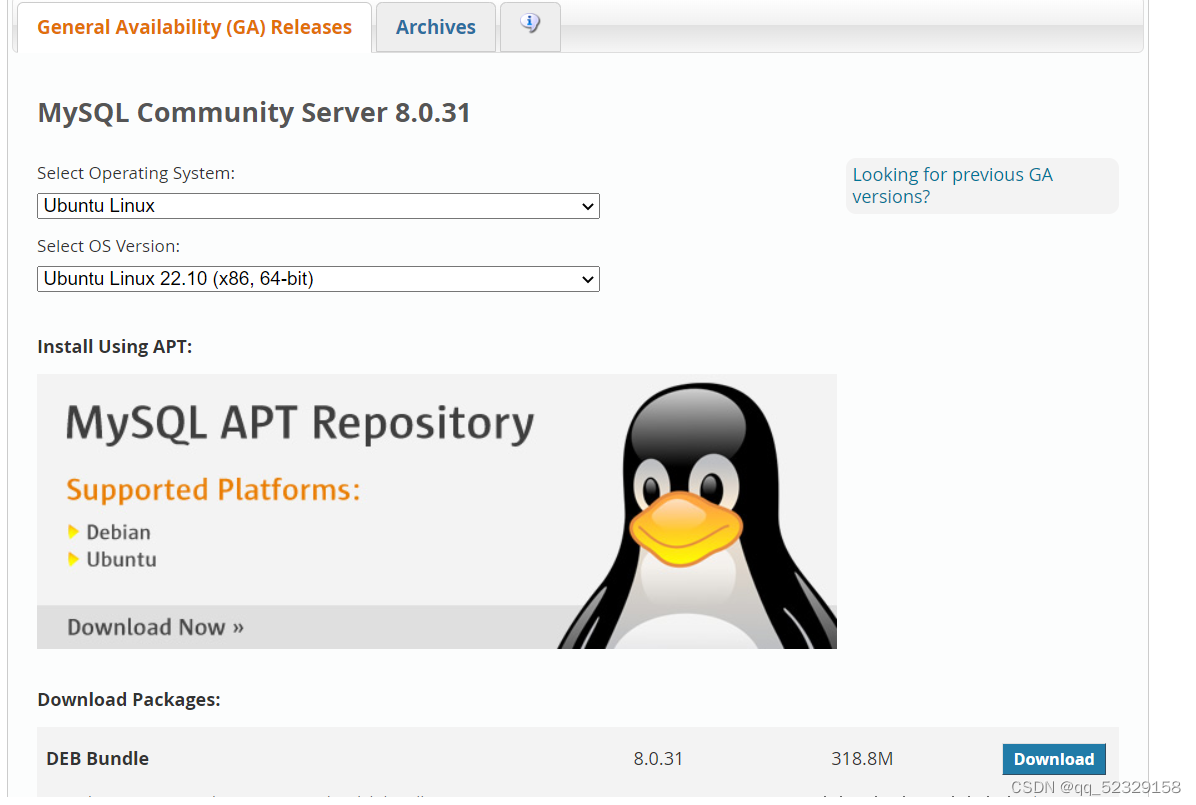Click the MySQL Community Server 8.0.31 title
This screenshot has width=1196, height=805.
click(253, 113)
